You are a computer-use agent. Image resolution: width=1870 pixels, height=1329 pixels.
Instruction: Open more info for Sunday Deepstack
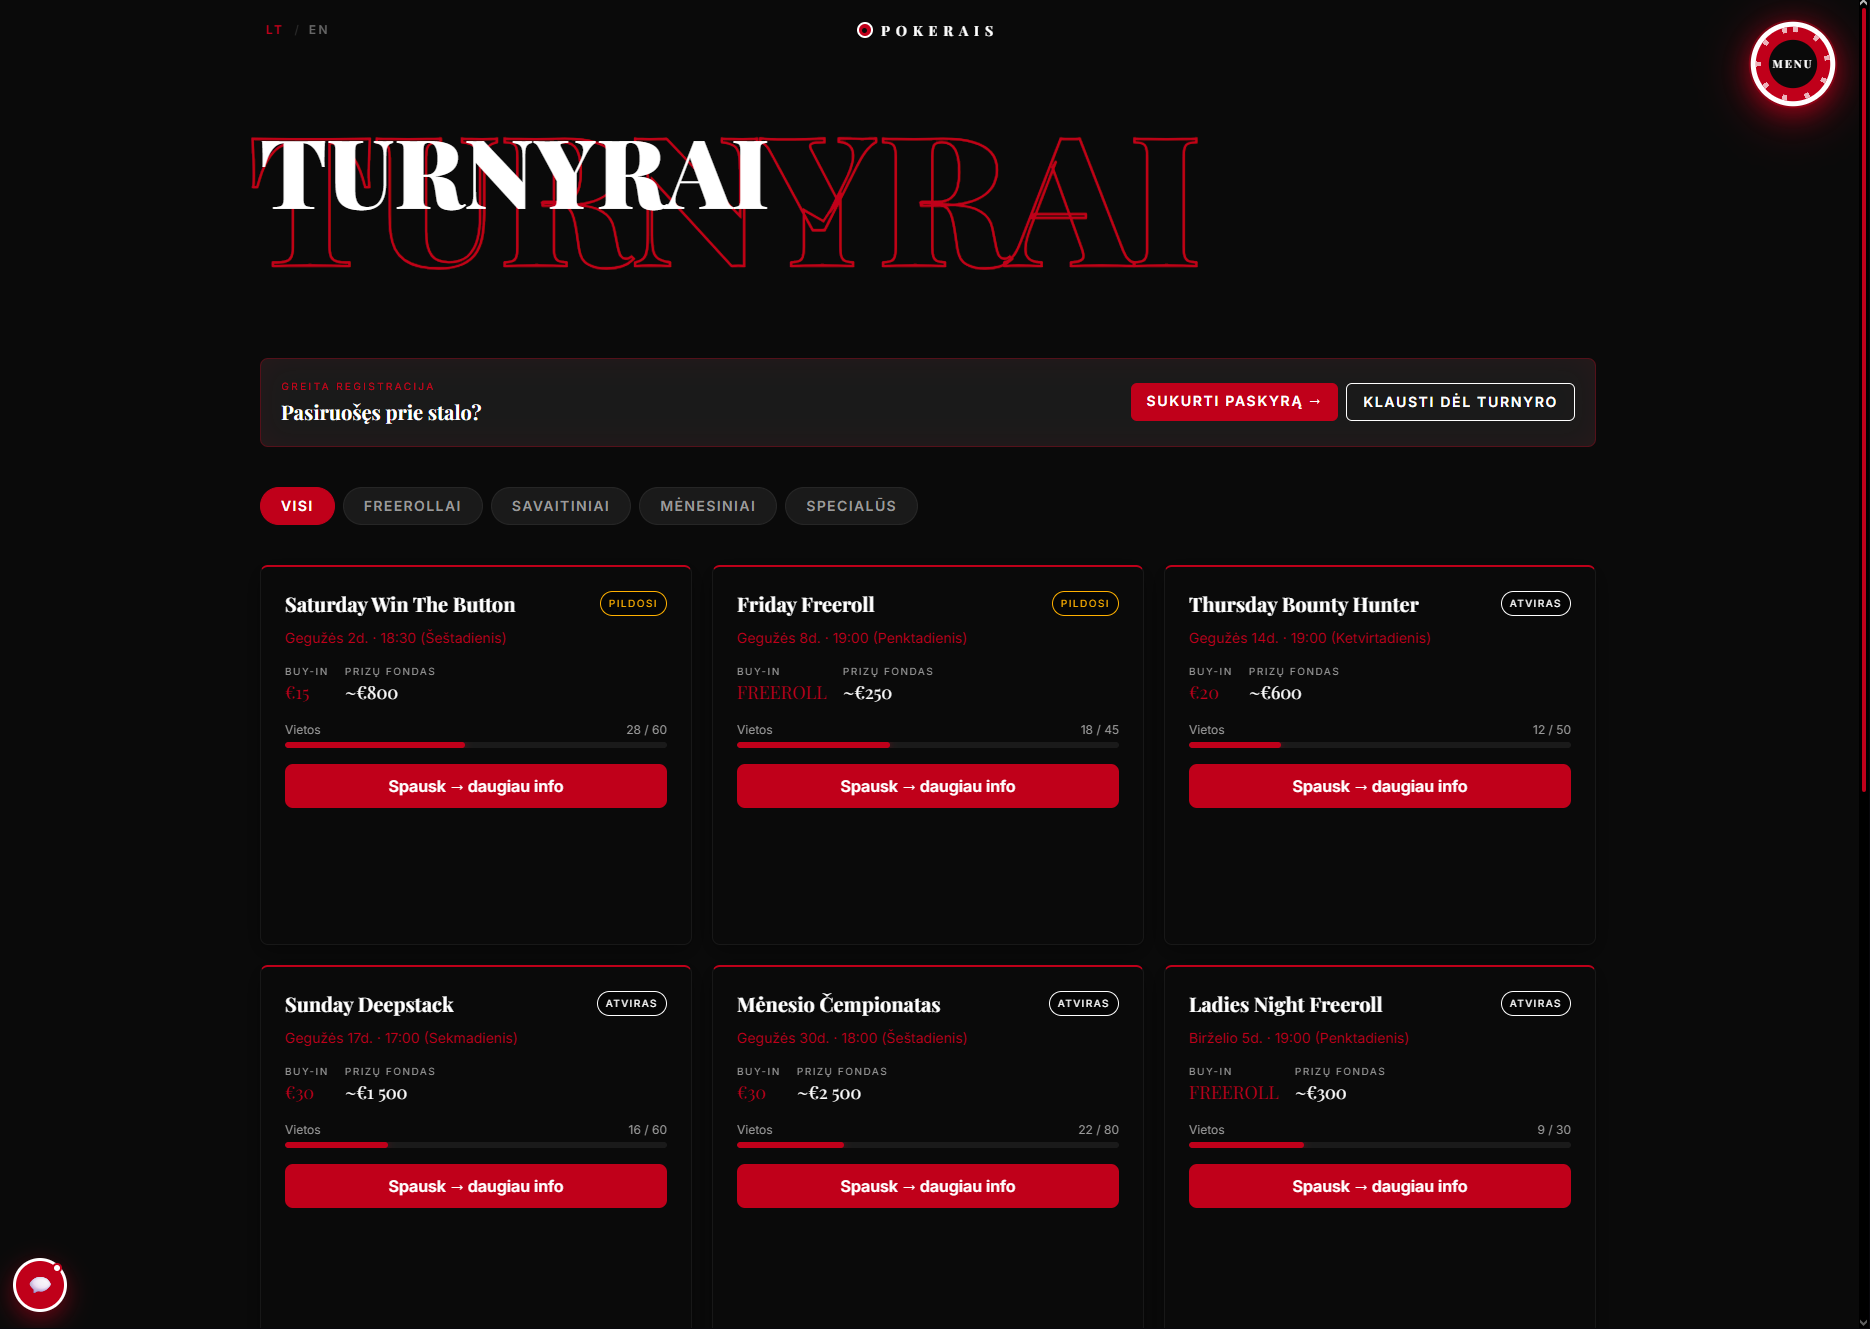pos(476,1186)
